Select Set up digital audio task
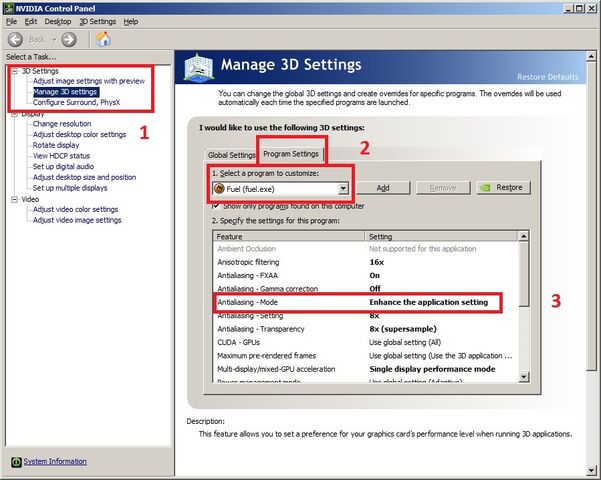601x480 pixels. [63, 166]
